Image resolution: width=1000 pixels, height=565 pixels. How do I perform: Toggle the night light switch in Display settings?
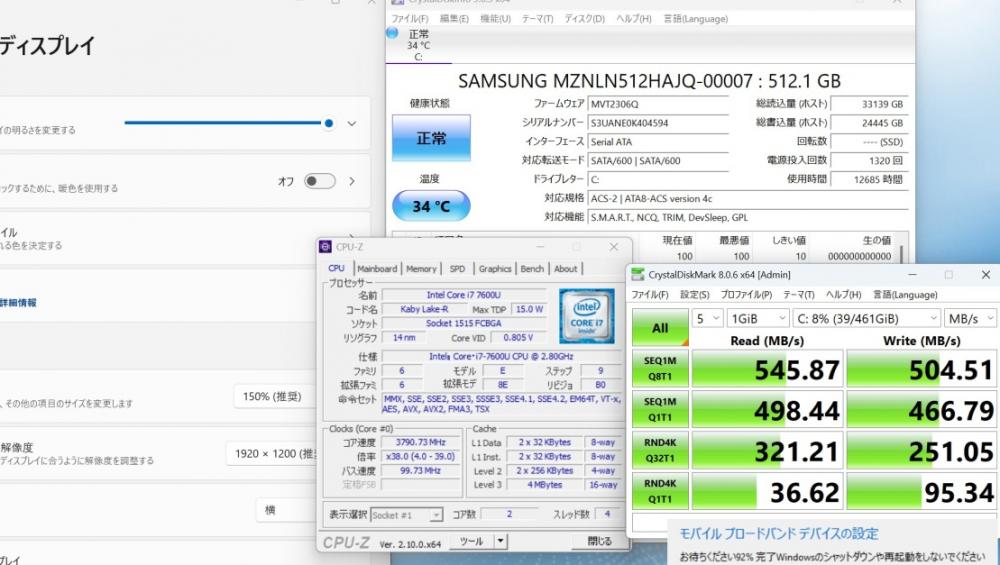320,181
